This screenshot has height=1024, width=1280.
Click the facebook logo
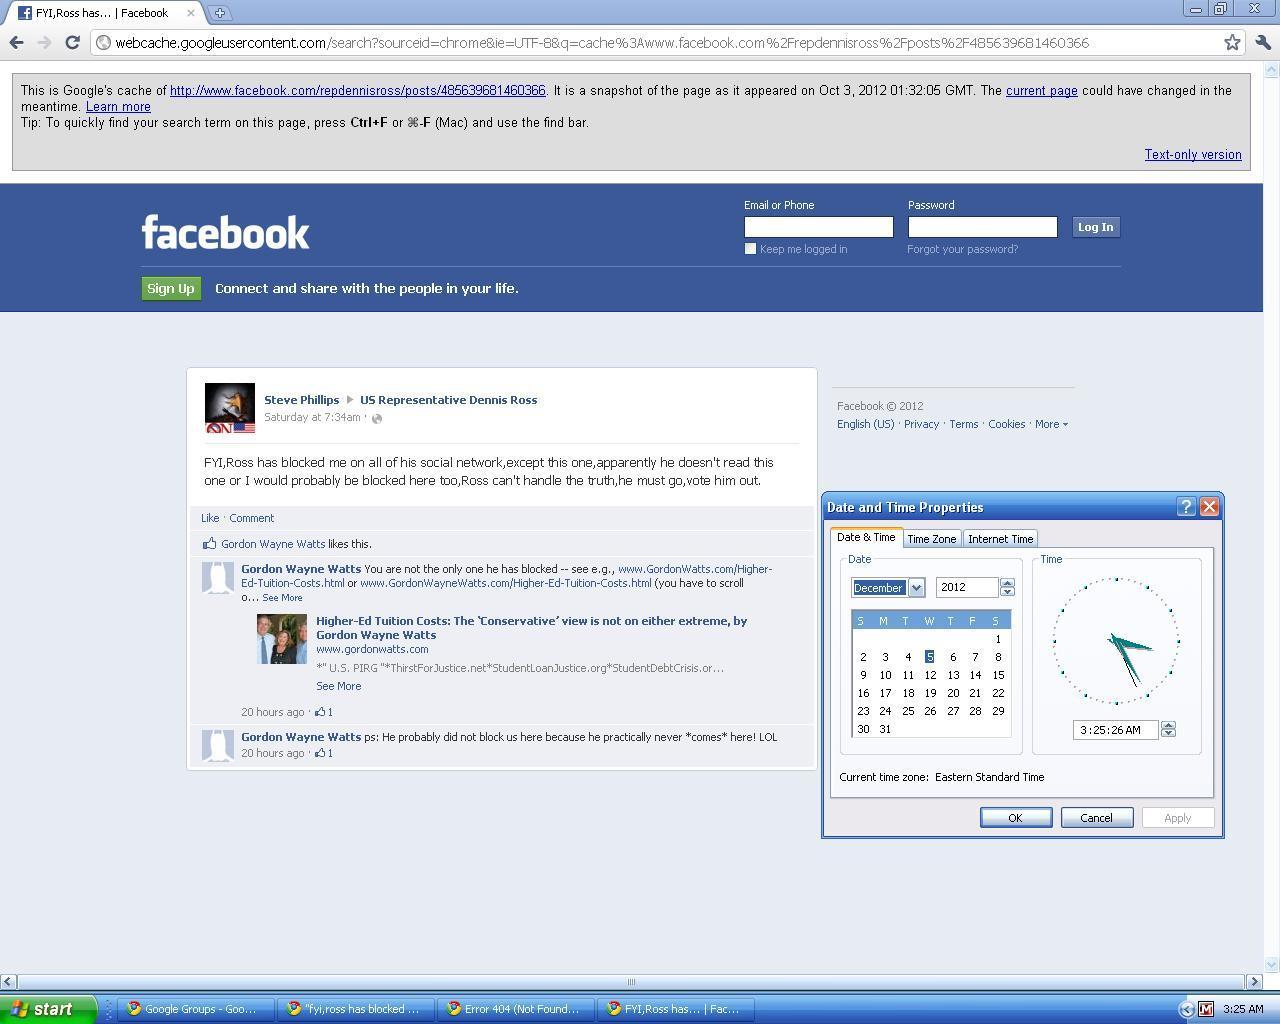click(x=226, y=232)
